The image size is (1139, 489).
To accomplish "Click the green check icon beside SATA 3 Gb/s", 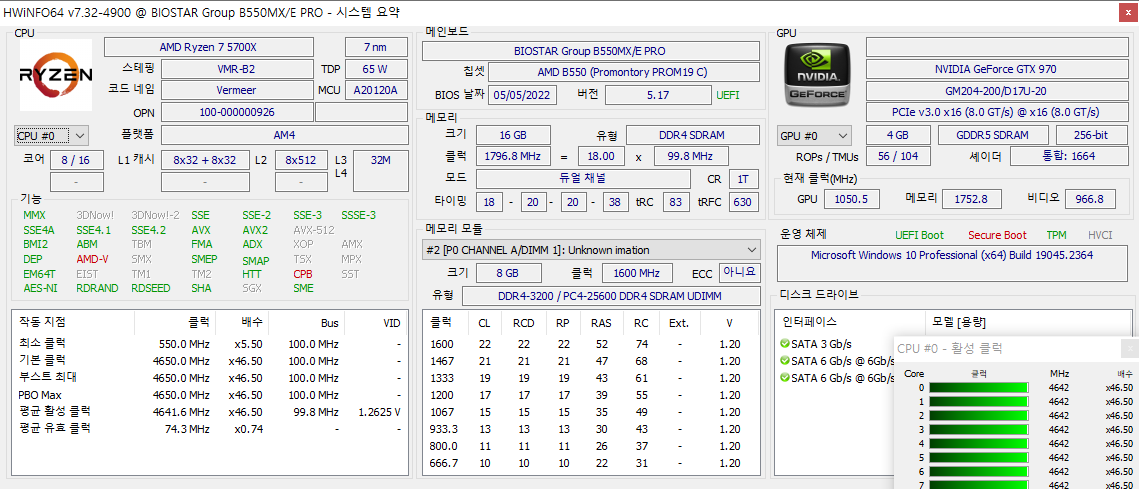I will coord(784,344).
